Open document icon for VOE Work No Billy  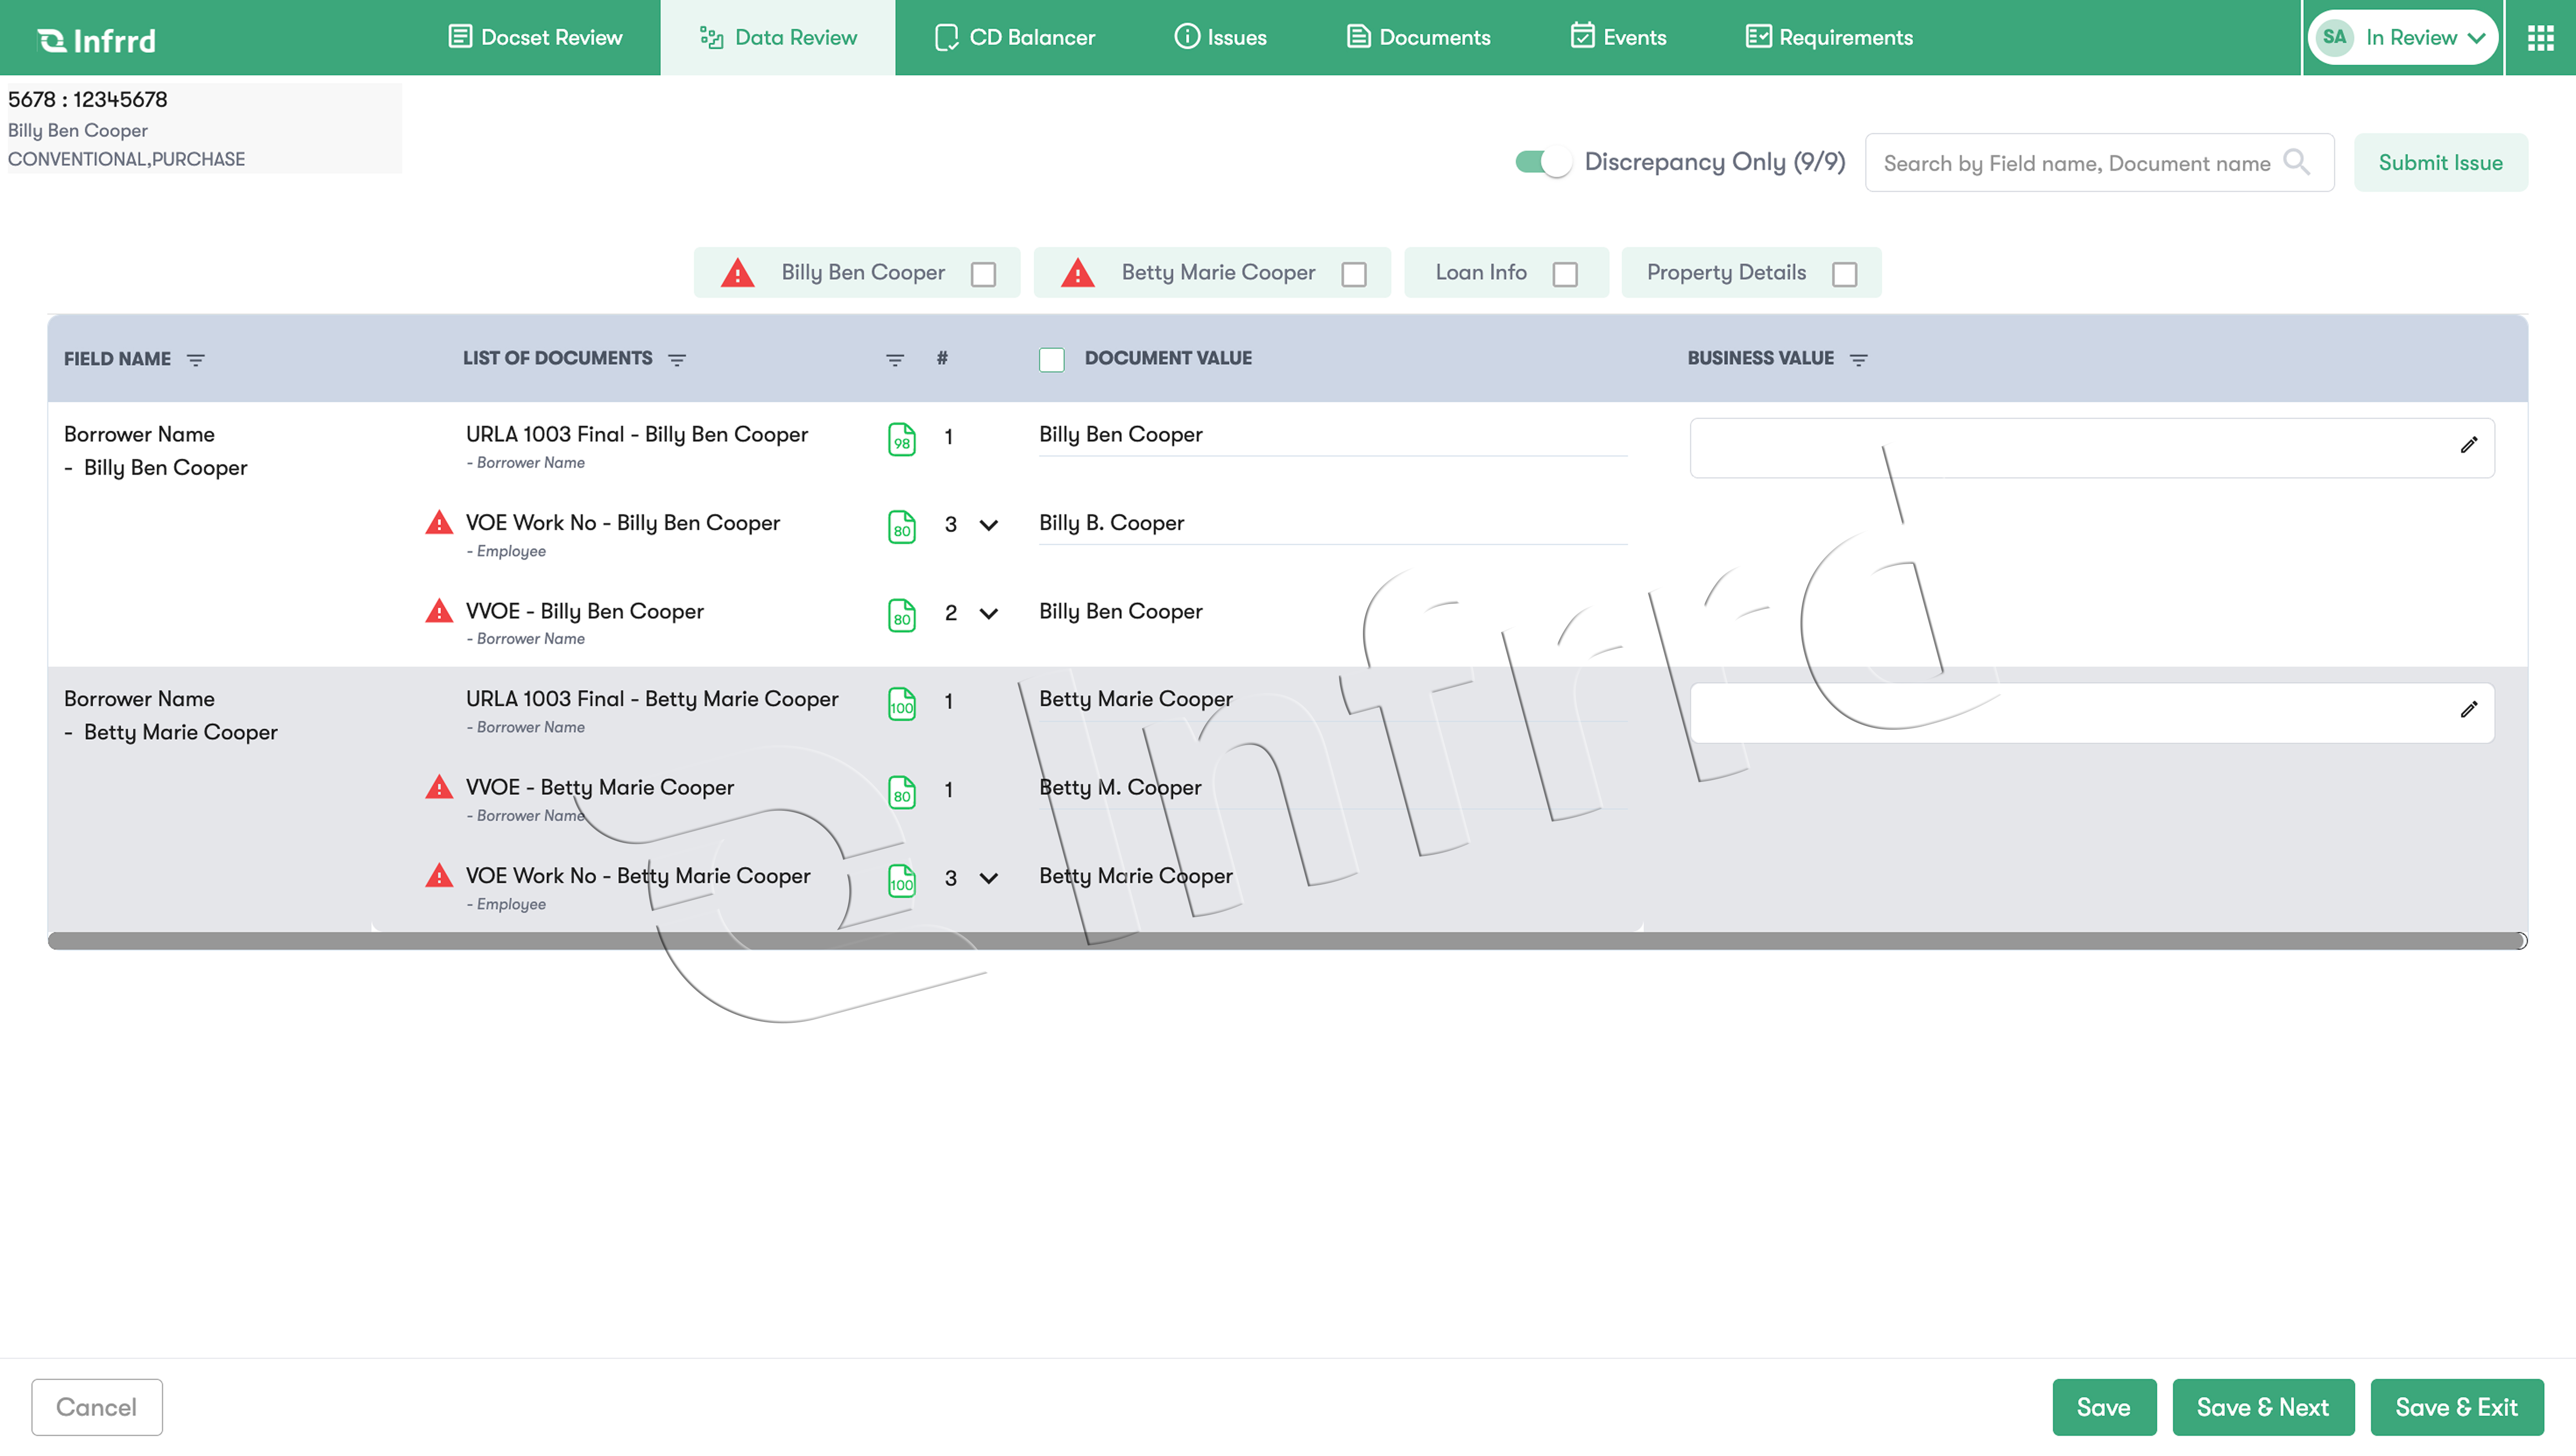(x=902, y=526)
